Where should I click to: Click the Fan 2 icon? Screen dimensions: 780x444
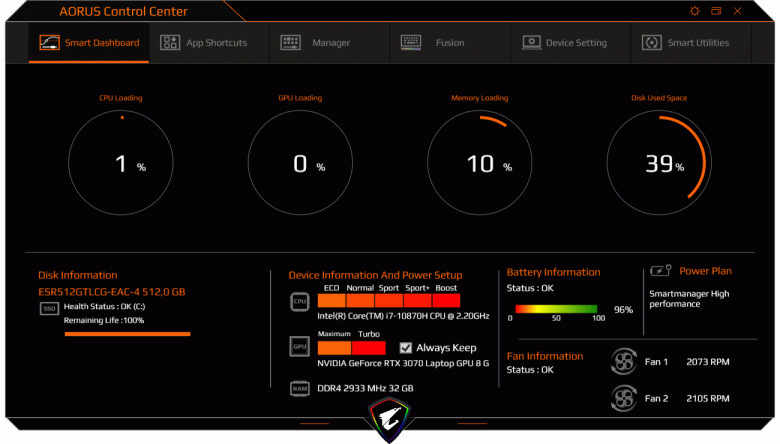(624, 398)
